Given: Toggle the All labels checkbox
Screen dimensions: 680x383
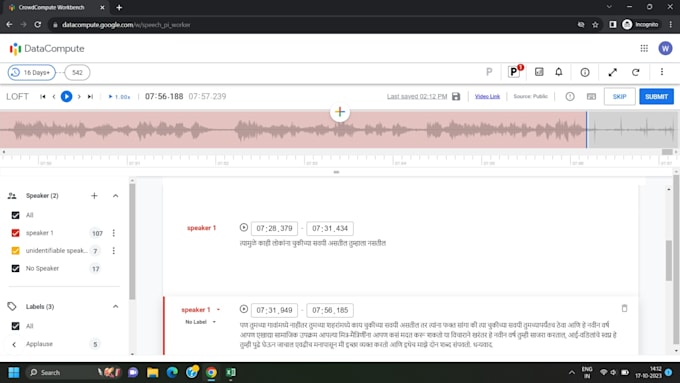Looking at the screenshot, I should (16, 326).
